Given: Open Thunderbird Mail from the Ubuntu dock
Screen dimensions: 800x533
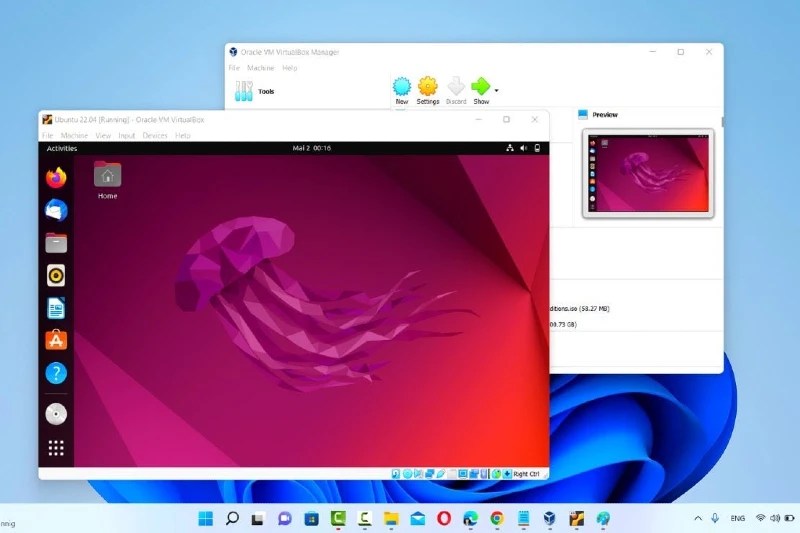Looking at the screenshot, I should [56, 210].
